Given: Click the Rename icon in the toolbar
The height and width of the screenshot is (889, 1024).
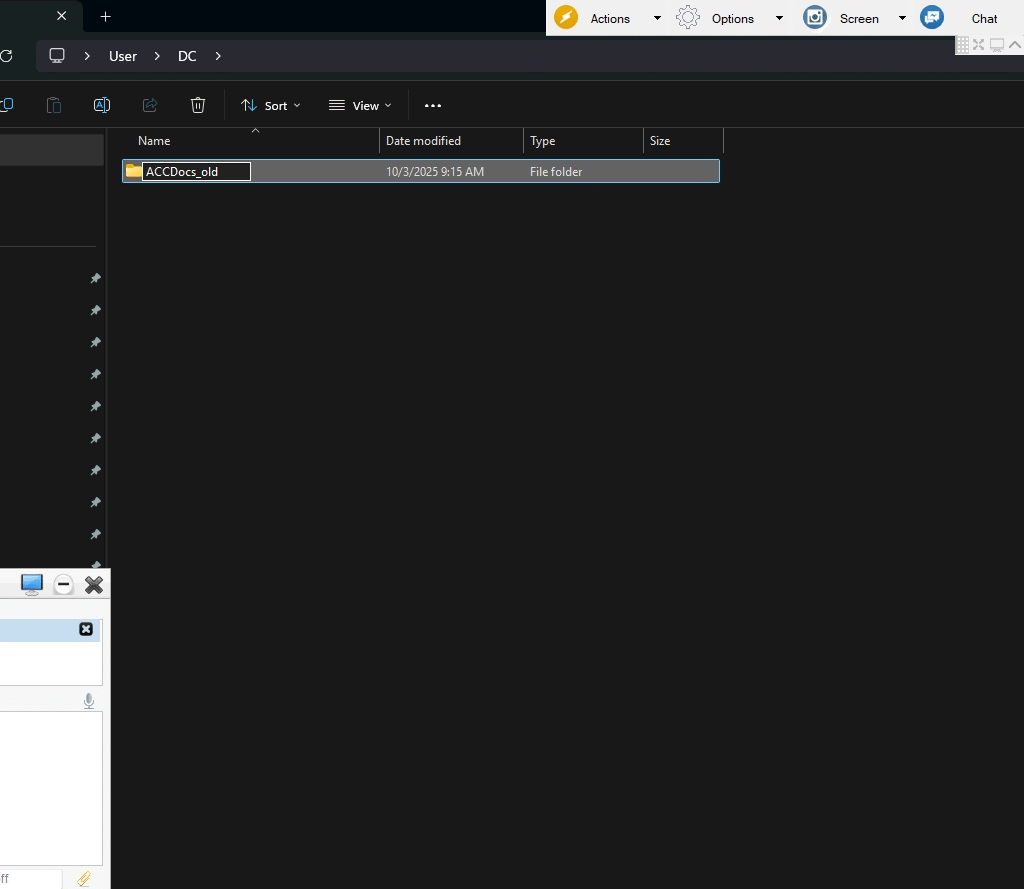Looking at the screenshot, I should 101,105.
